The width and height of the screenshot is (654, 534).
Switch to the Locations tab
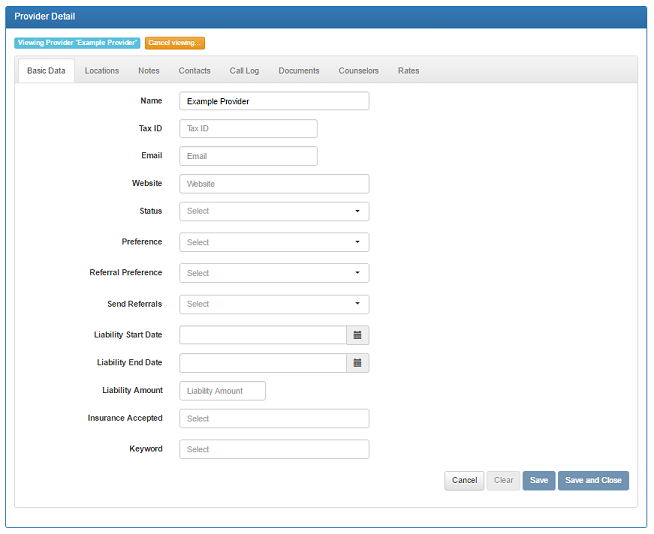102,71
